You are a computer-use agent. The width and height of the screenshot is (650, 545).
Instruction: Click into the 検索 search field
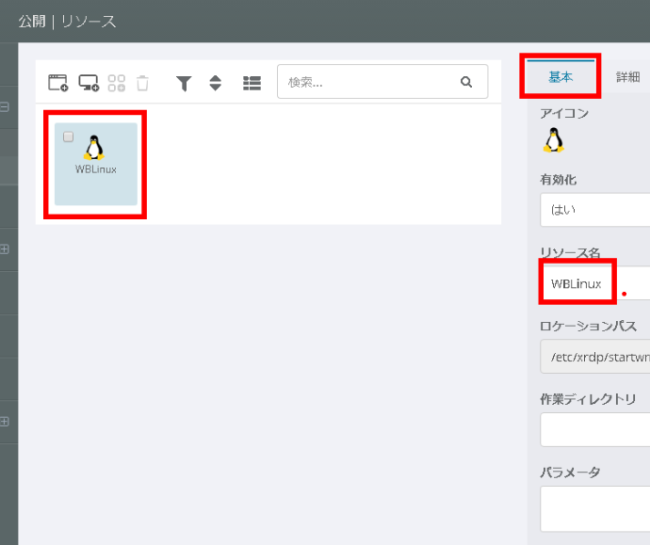[x=368, y=82]
